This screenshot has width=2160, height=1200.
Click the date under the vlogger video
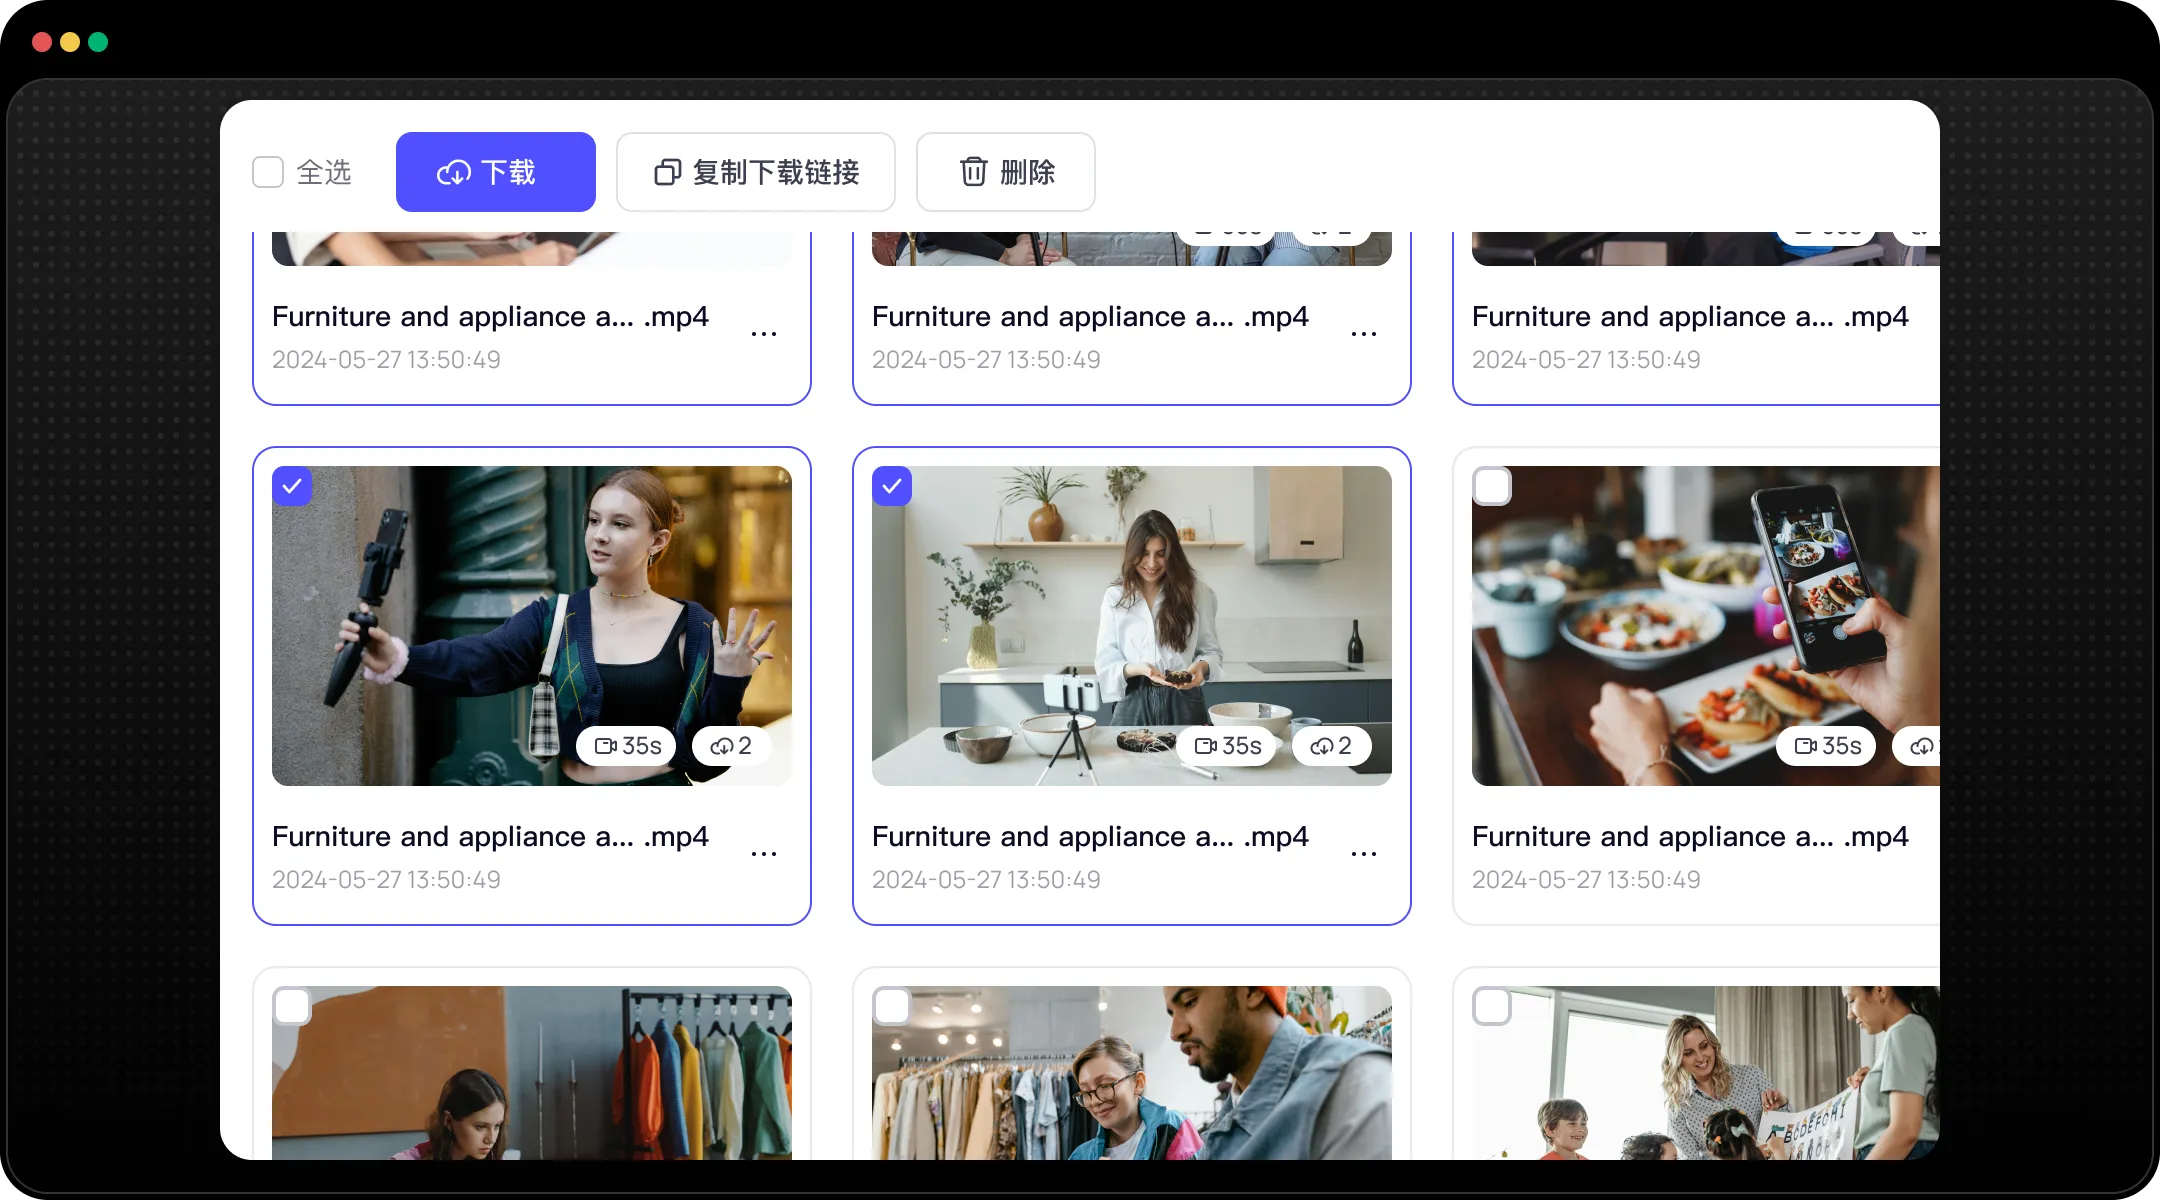[x=386, y=880]
